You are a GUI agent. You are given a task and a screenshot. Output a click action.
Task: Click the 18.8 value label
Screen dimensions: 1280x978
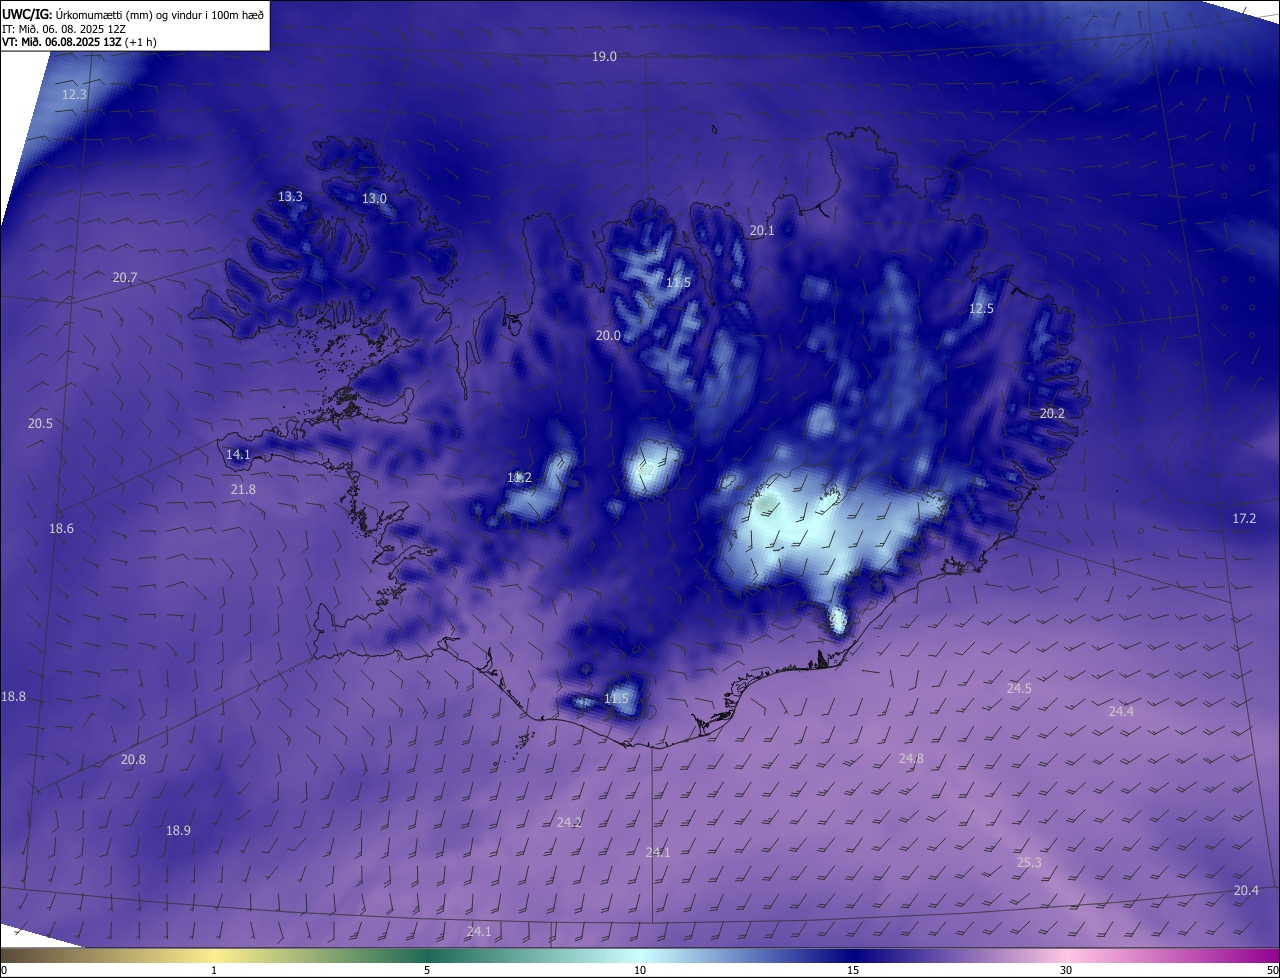pos(14,697)
